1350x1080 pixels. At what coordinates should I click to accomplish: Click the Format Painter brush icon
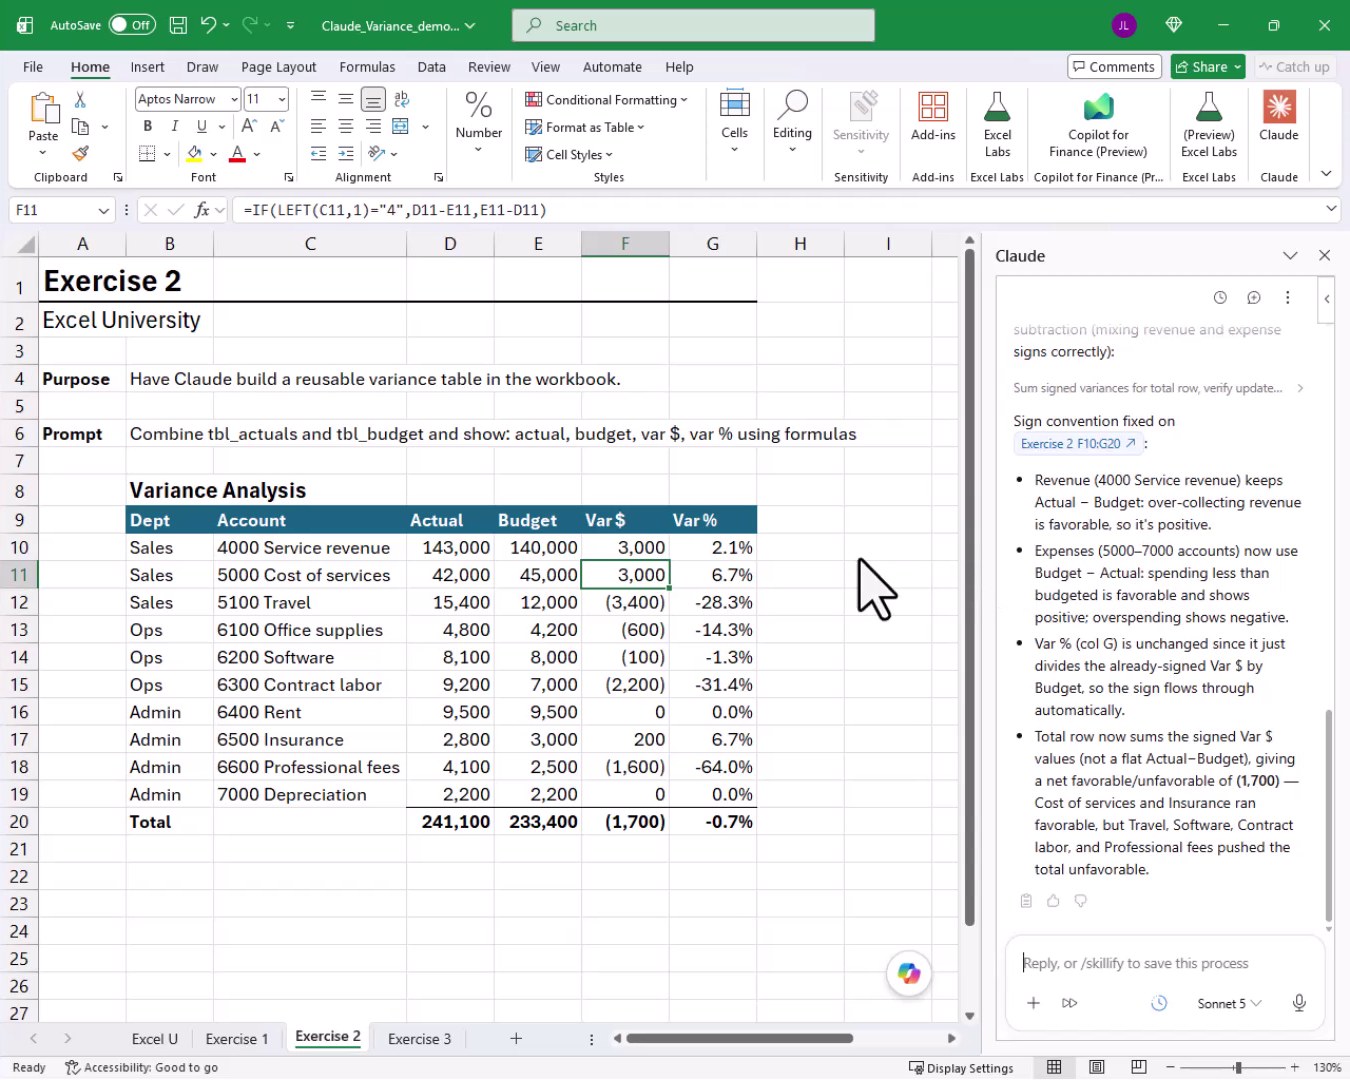(x=80, y=153)
